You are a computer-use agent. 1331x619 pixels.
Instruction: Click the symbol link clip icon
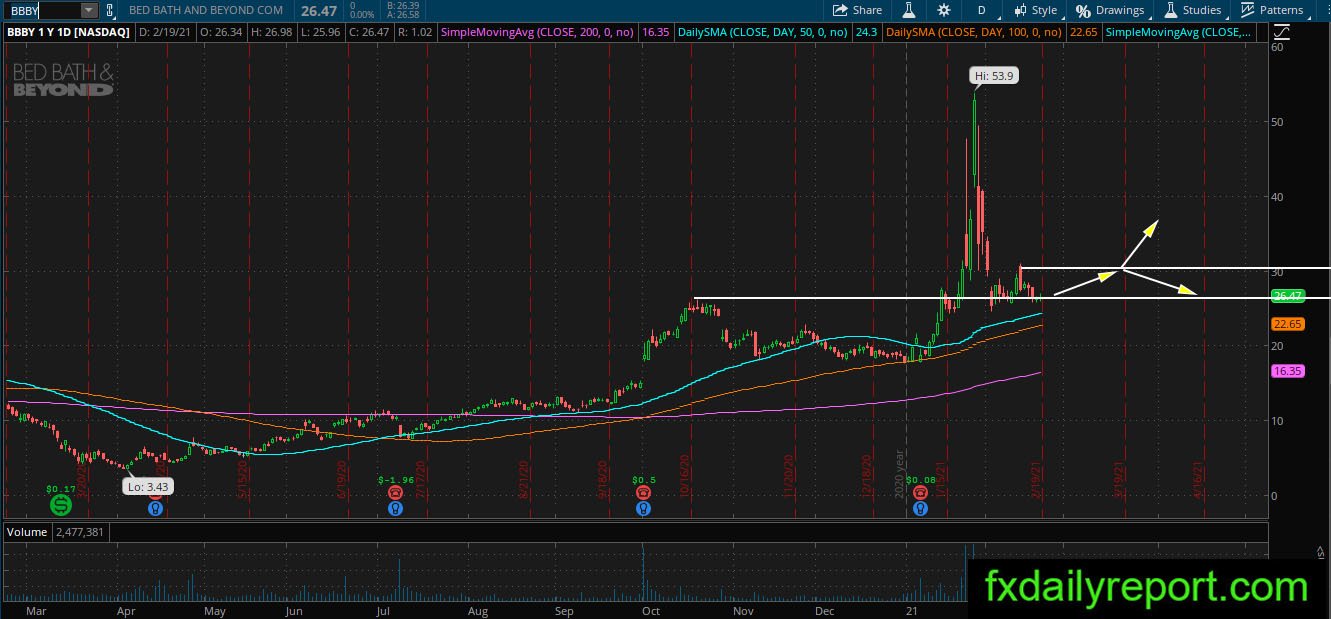110,10
